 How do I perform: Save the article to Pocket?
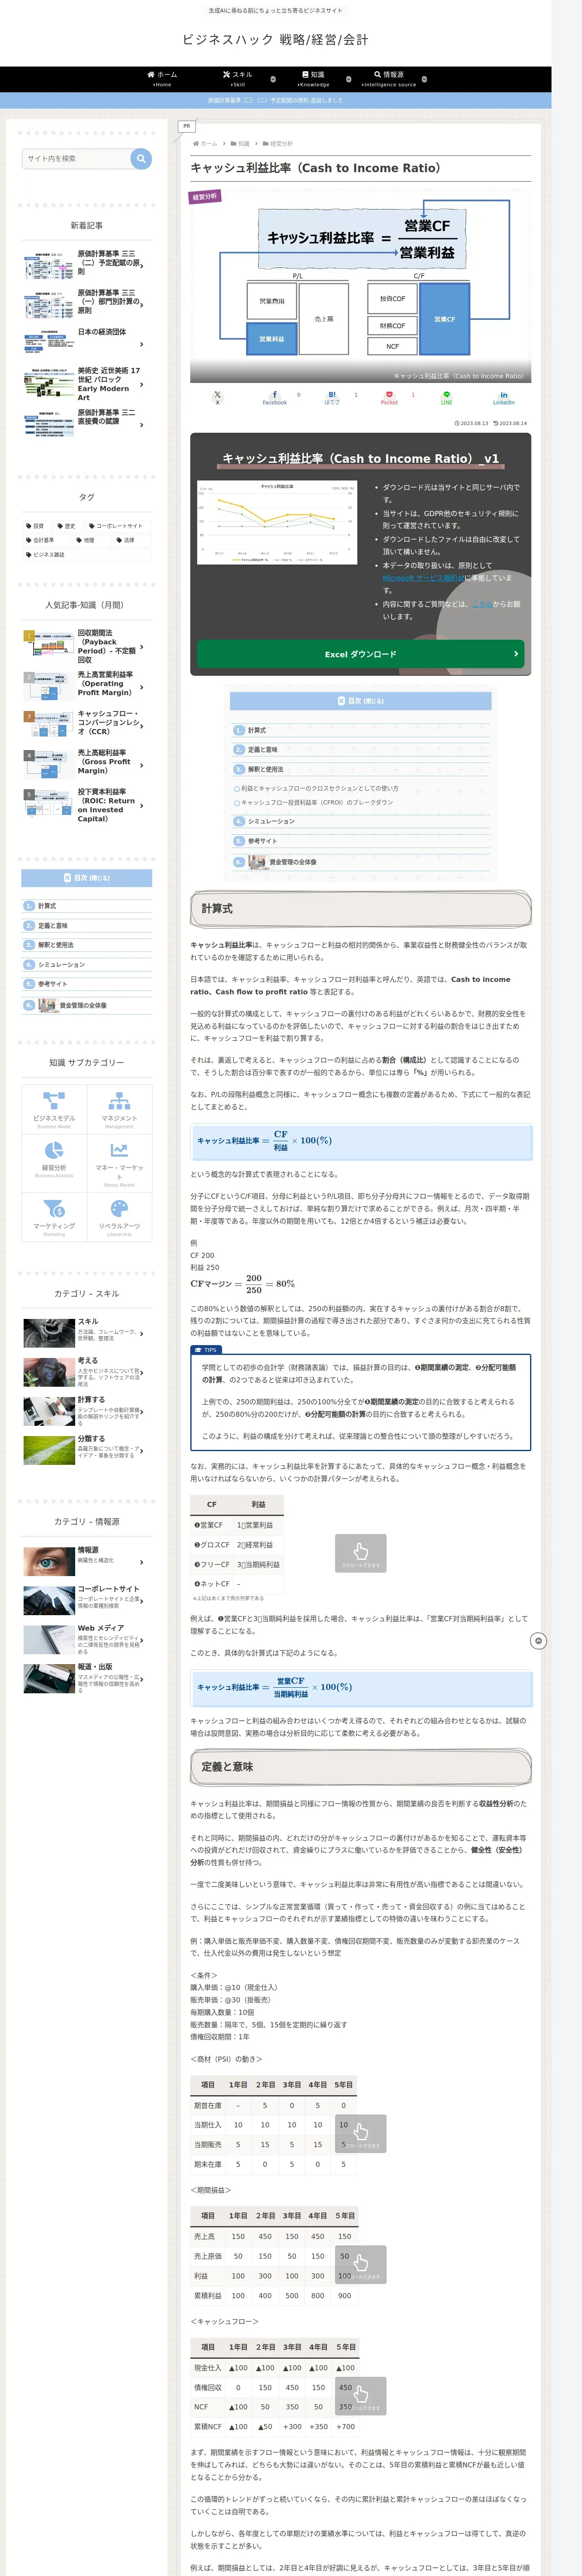389,397
